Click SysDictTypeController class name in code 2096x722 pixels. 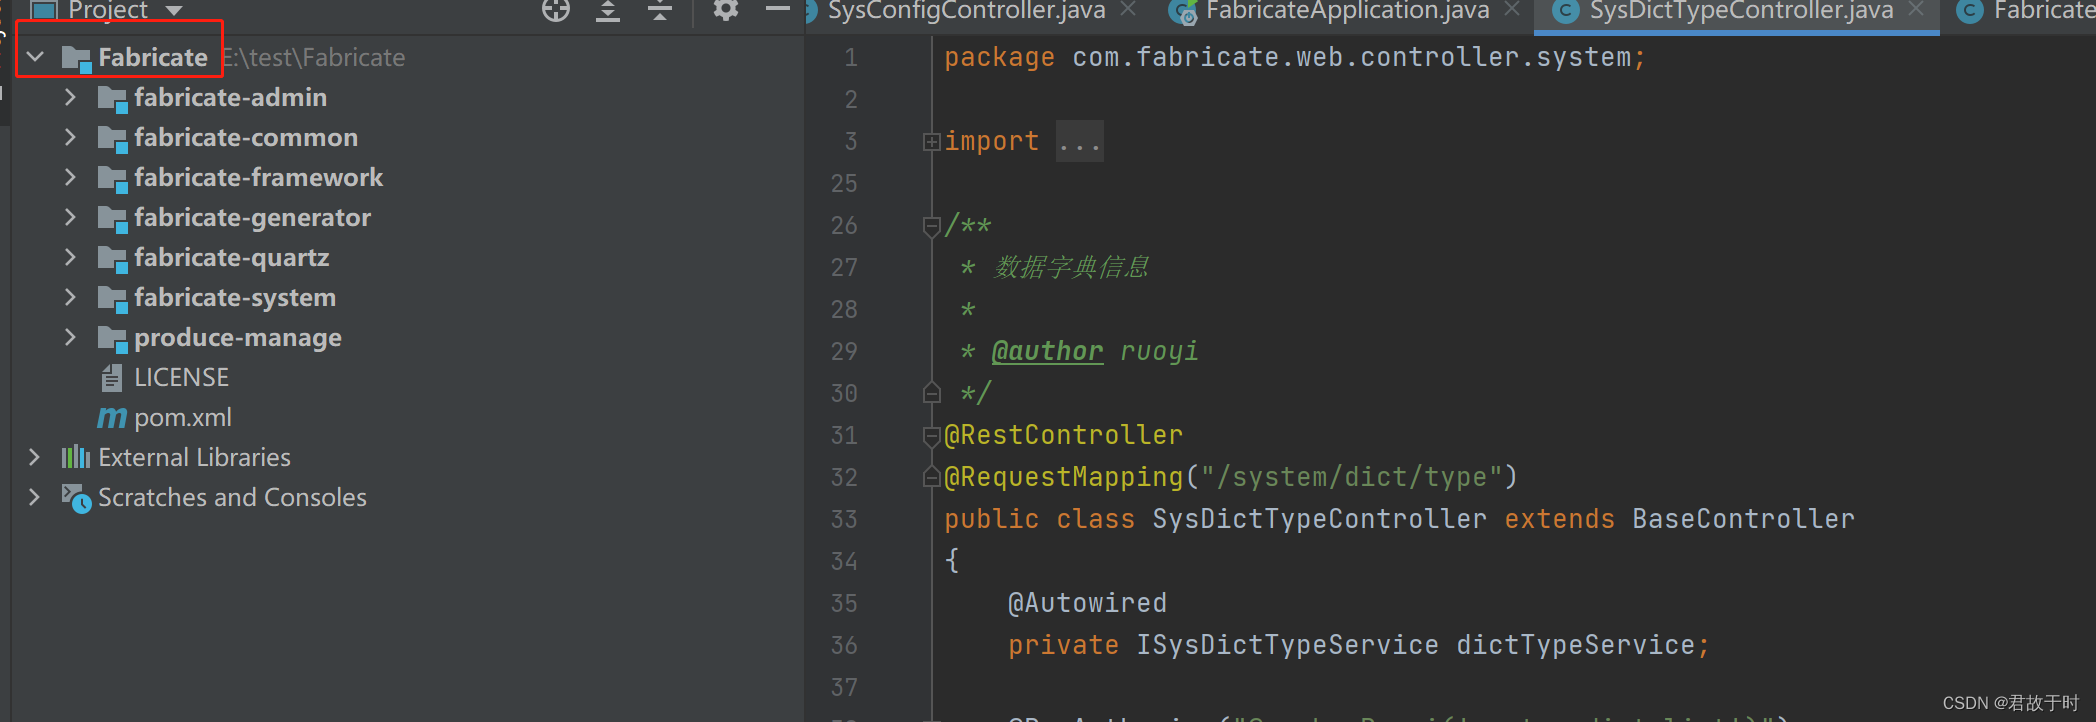[1319, 519]
